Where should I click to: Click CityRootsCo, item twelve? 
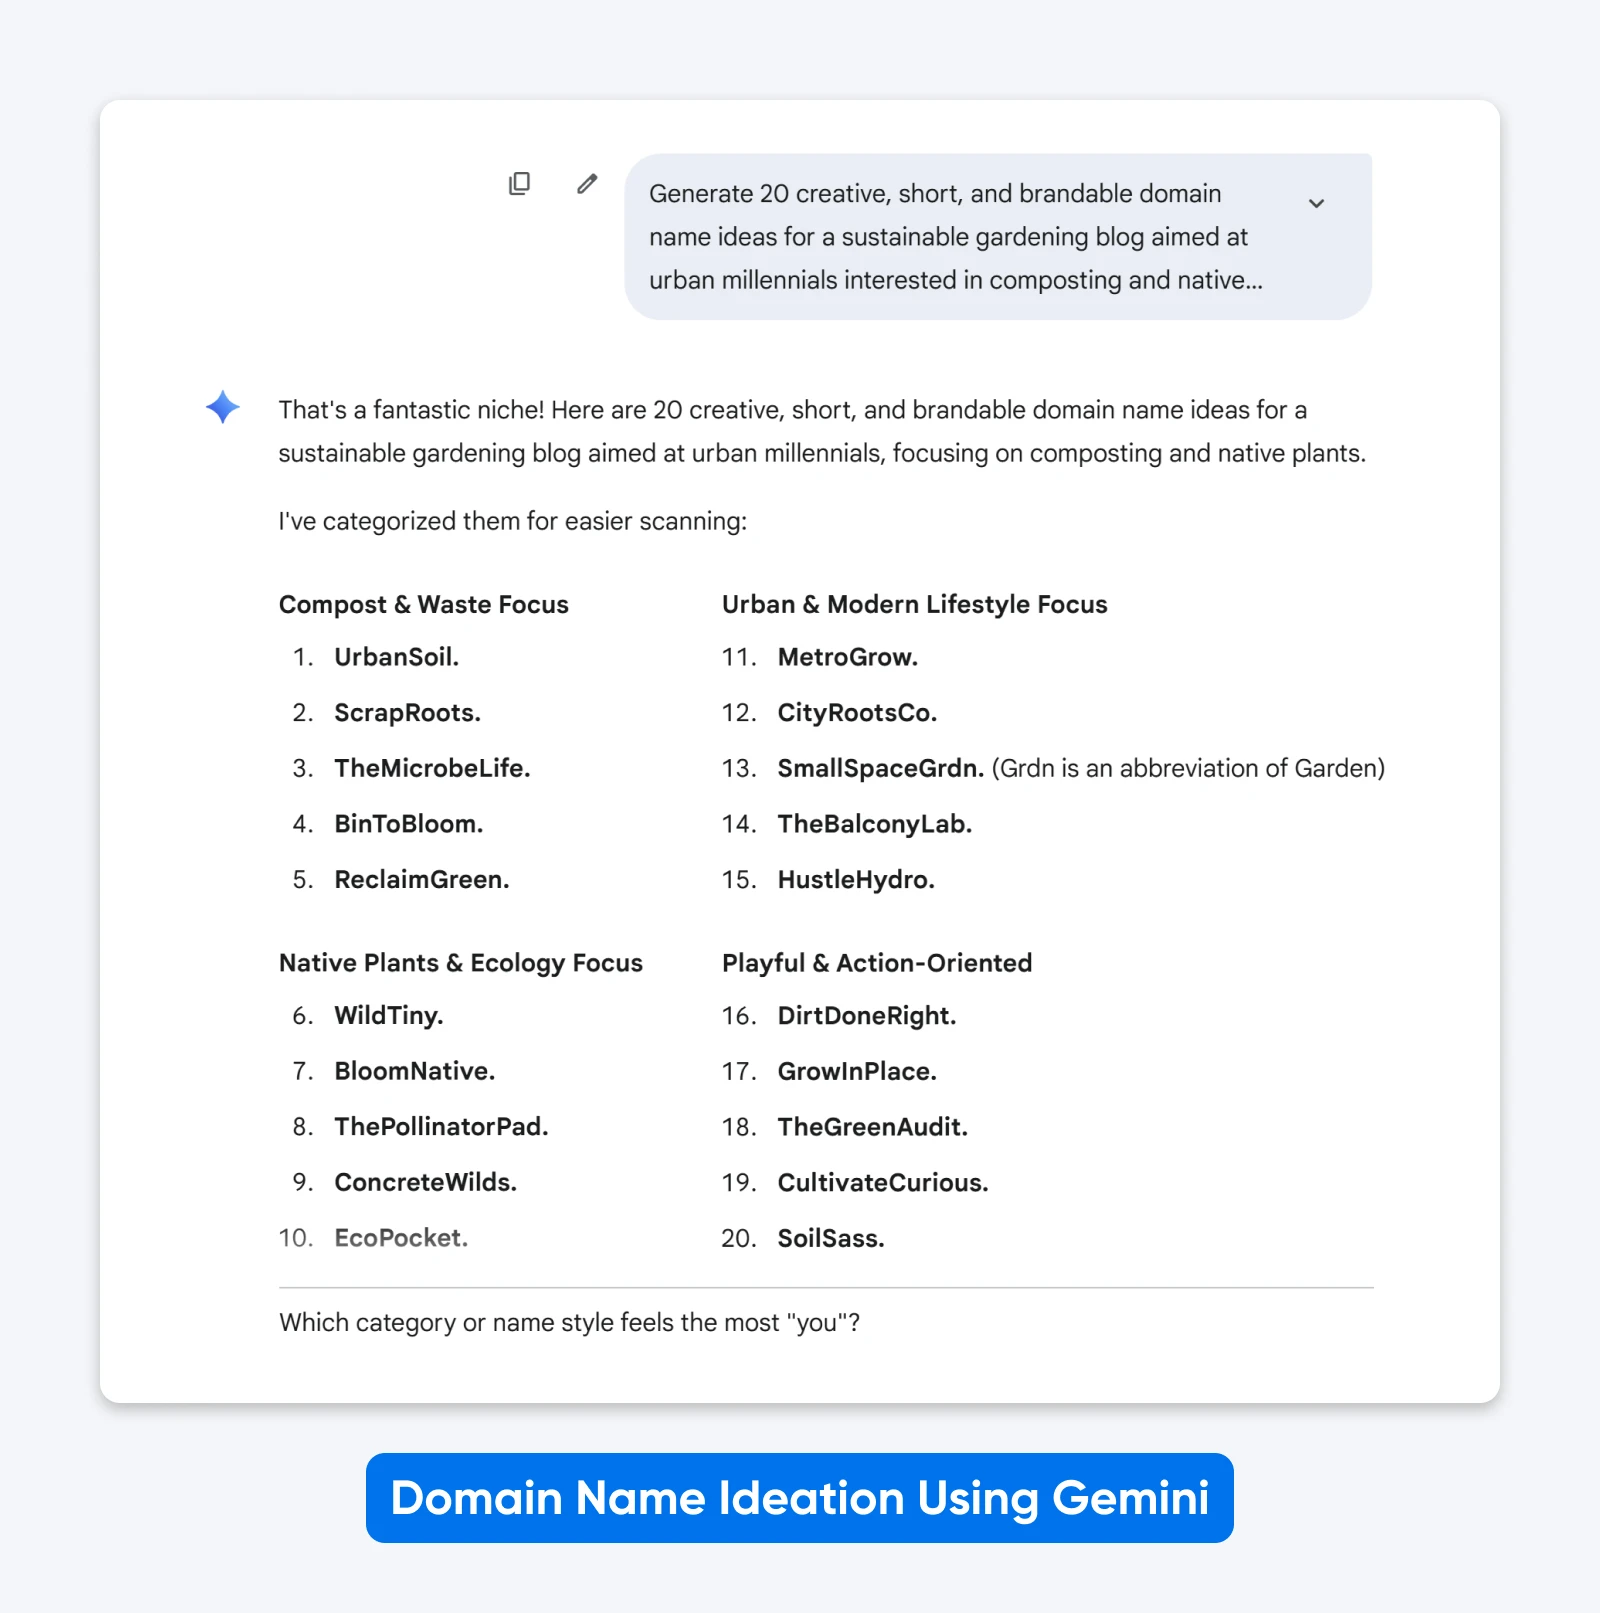click(856, 712)
